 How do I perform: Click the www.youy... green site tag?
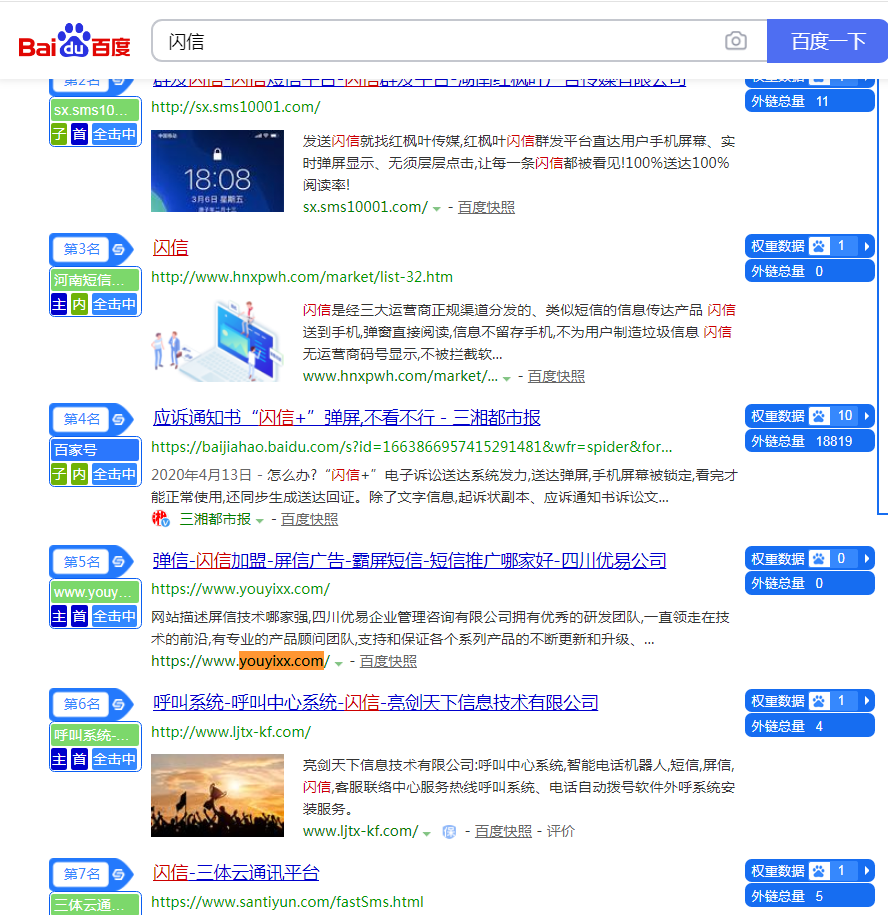point(95,592)
